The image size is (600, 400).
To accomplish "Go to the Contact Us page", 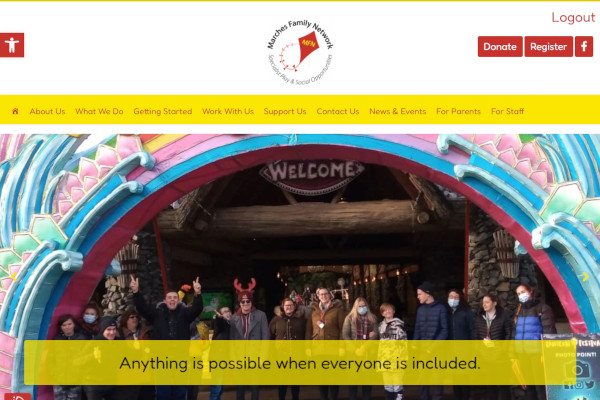I will point(338,111).
